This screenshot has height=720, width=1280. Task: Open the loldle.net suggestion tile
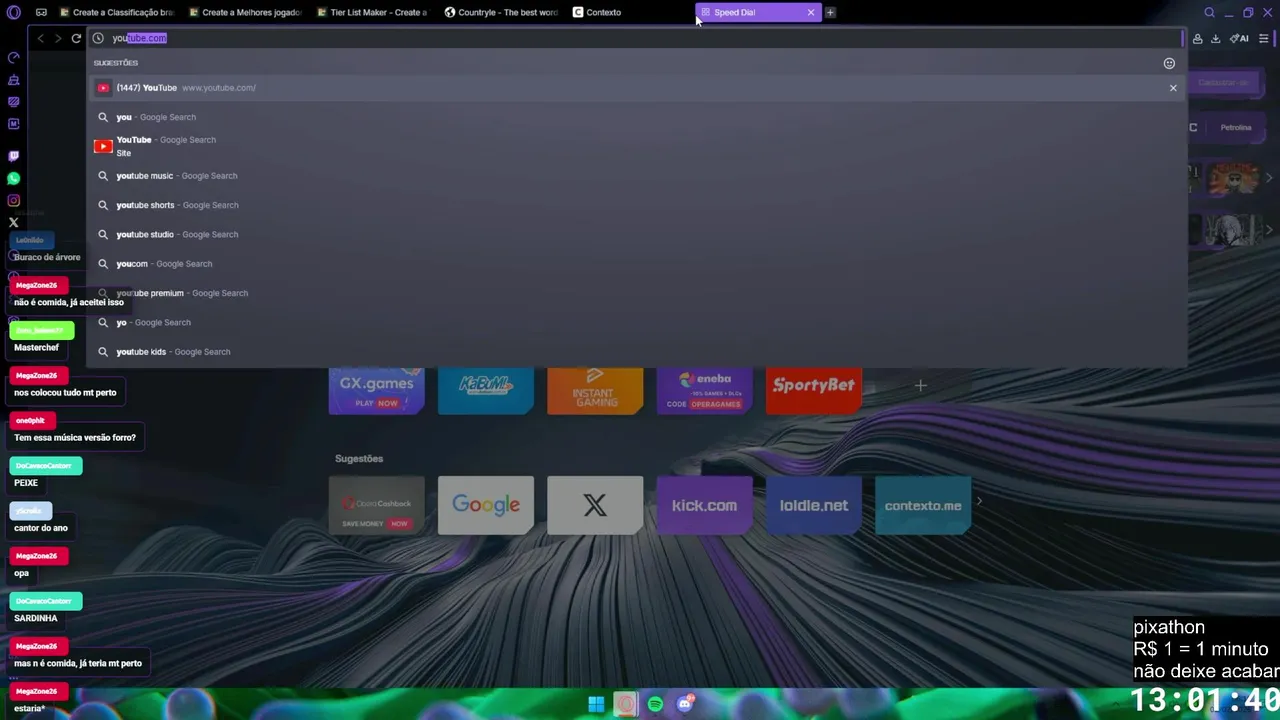tap(814, 505)
